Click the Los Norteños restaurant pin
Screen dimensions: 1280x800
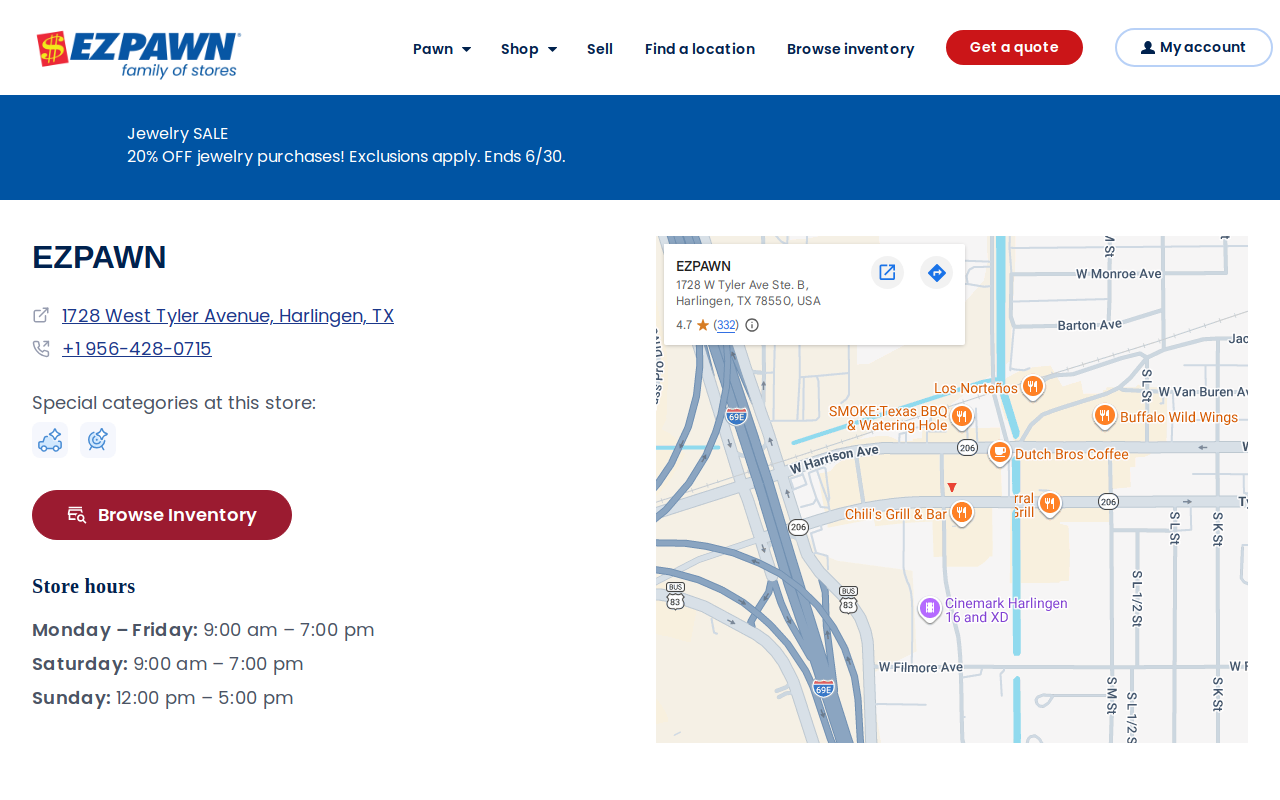[1033, 386]
